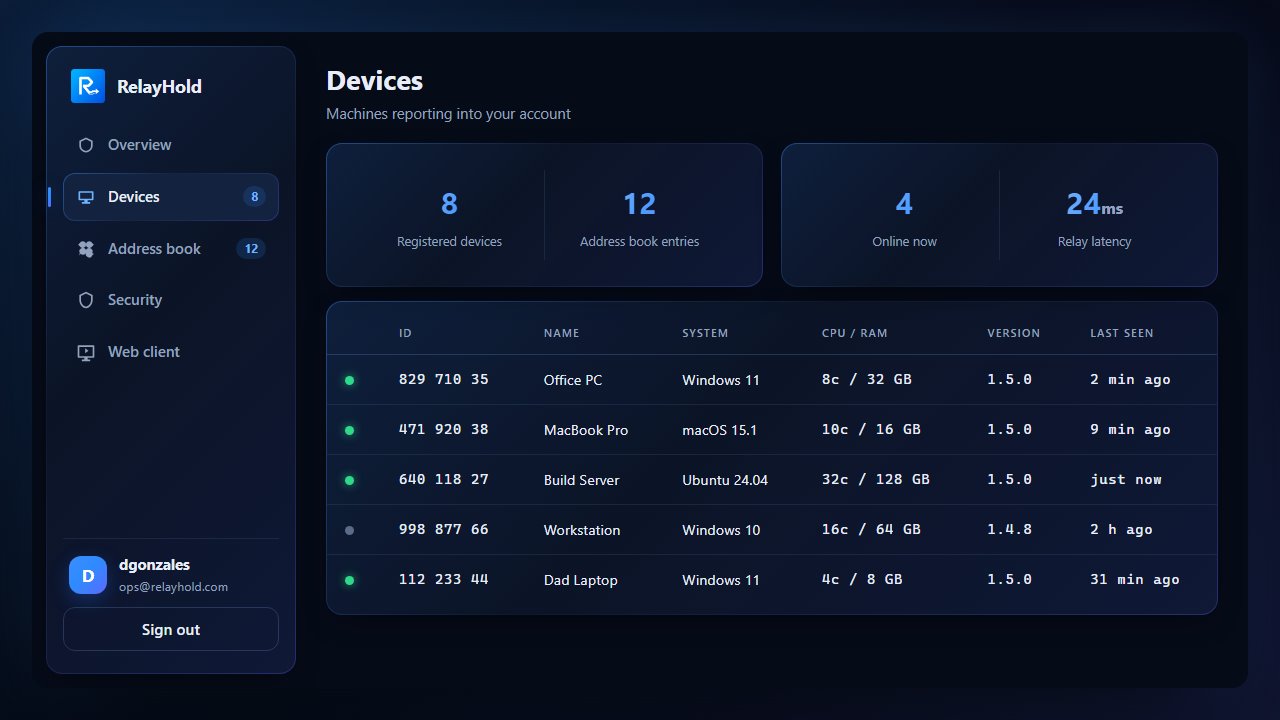Click the Security shield icon
1280x720 pixels.
(86, 300)
